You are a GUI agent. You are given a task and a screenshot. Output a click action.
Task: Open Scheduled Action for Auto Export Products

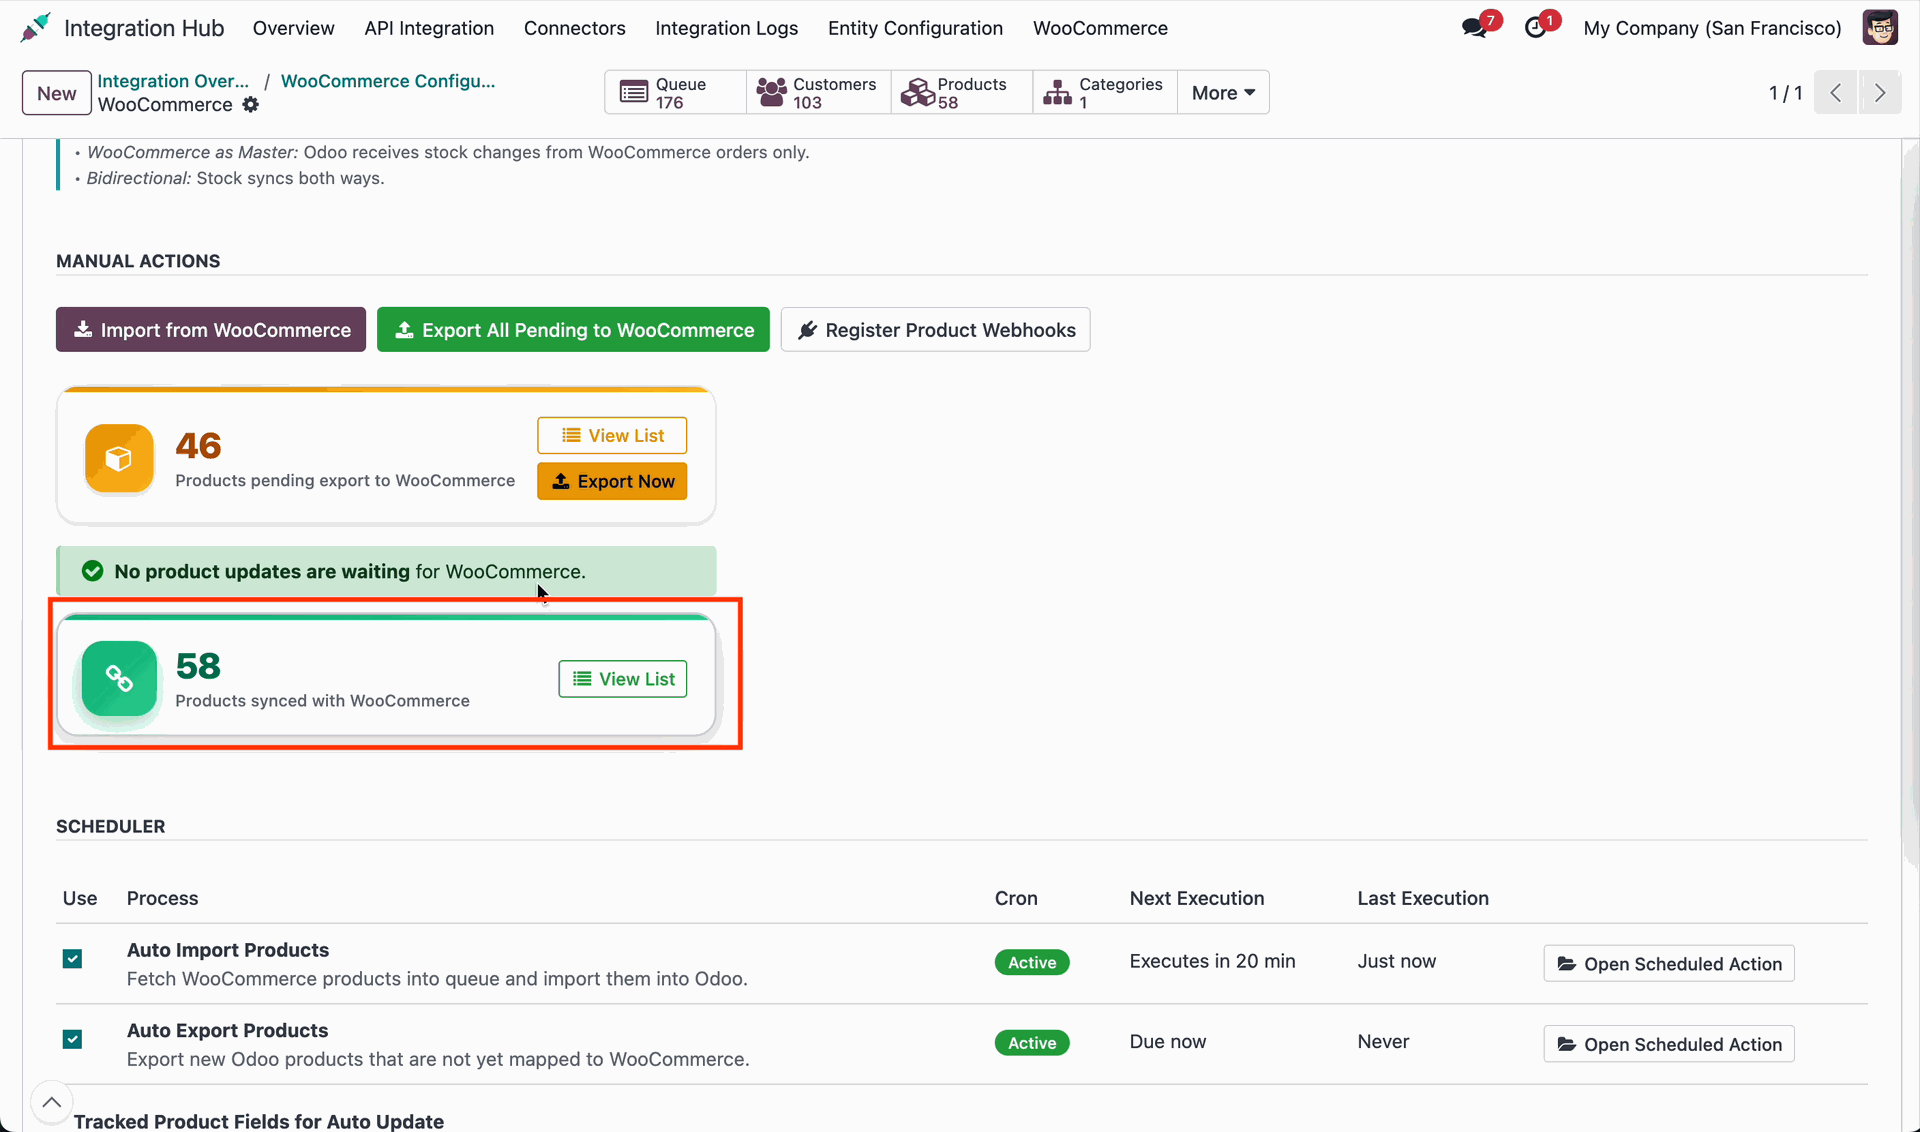pos(1669,1044)
